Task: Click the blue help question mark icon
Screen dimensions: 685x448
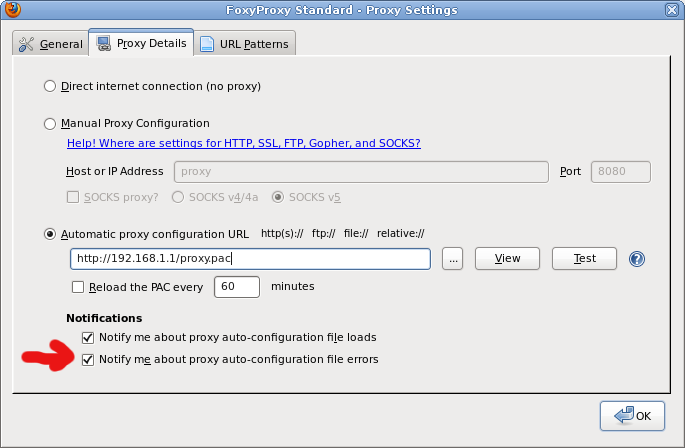Action: point(637,259)
